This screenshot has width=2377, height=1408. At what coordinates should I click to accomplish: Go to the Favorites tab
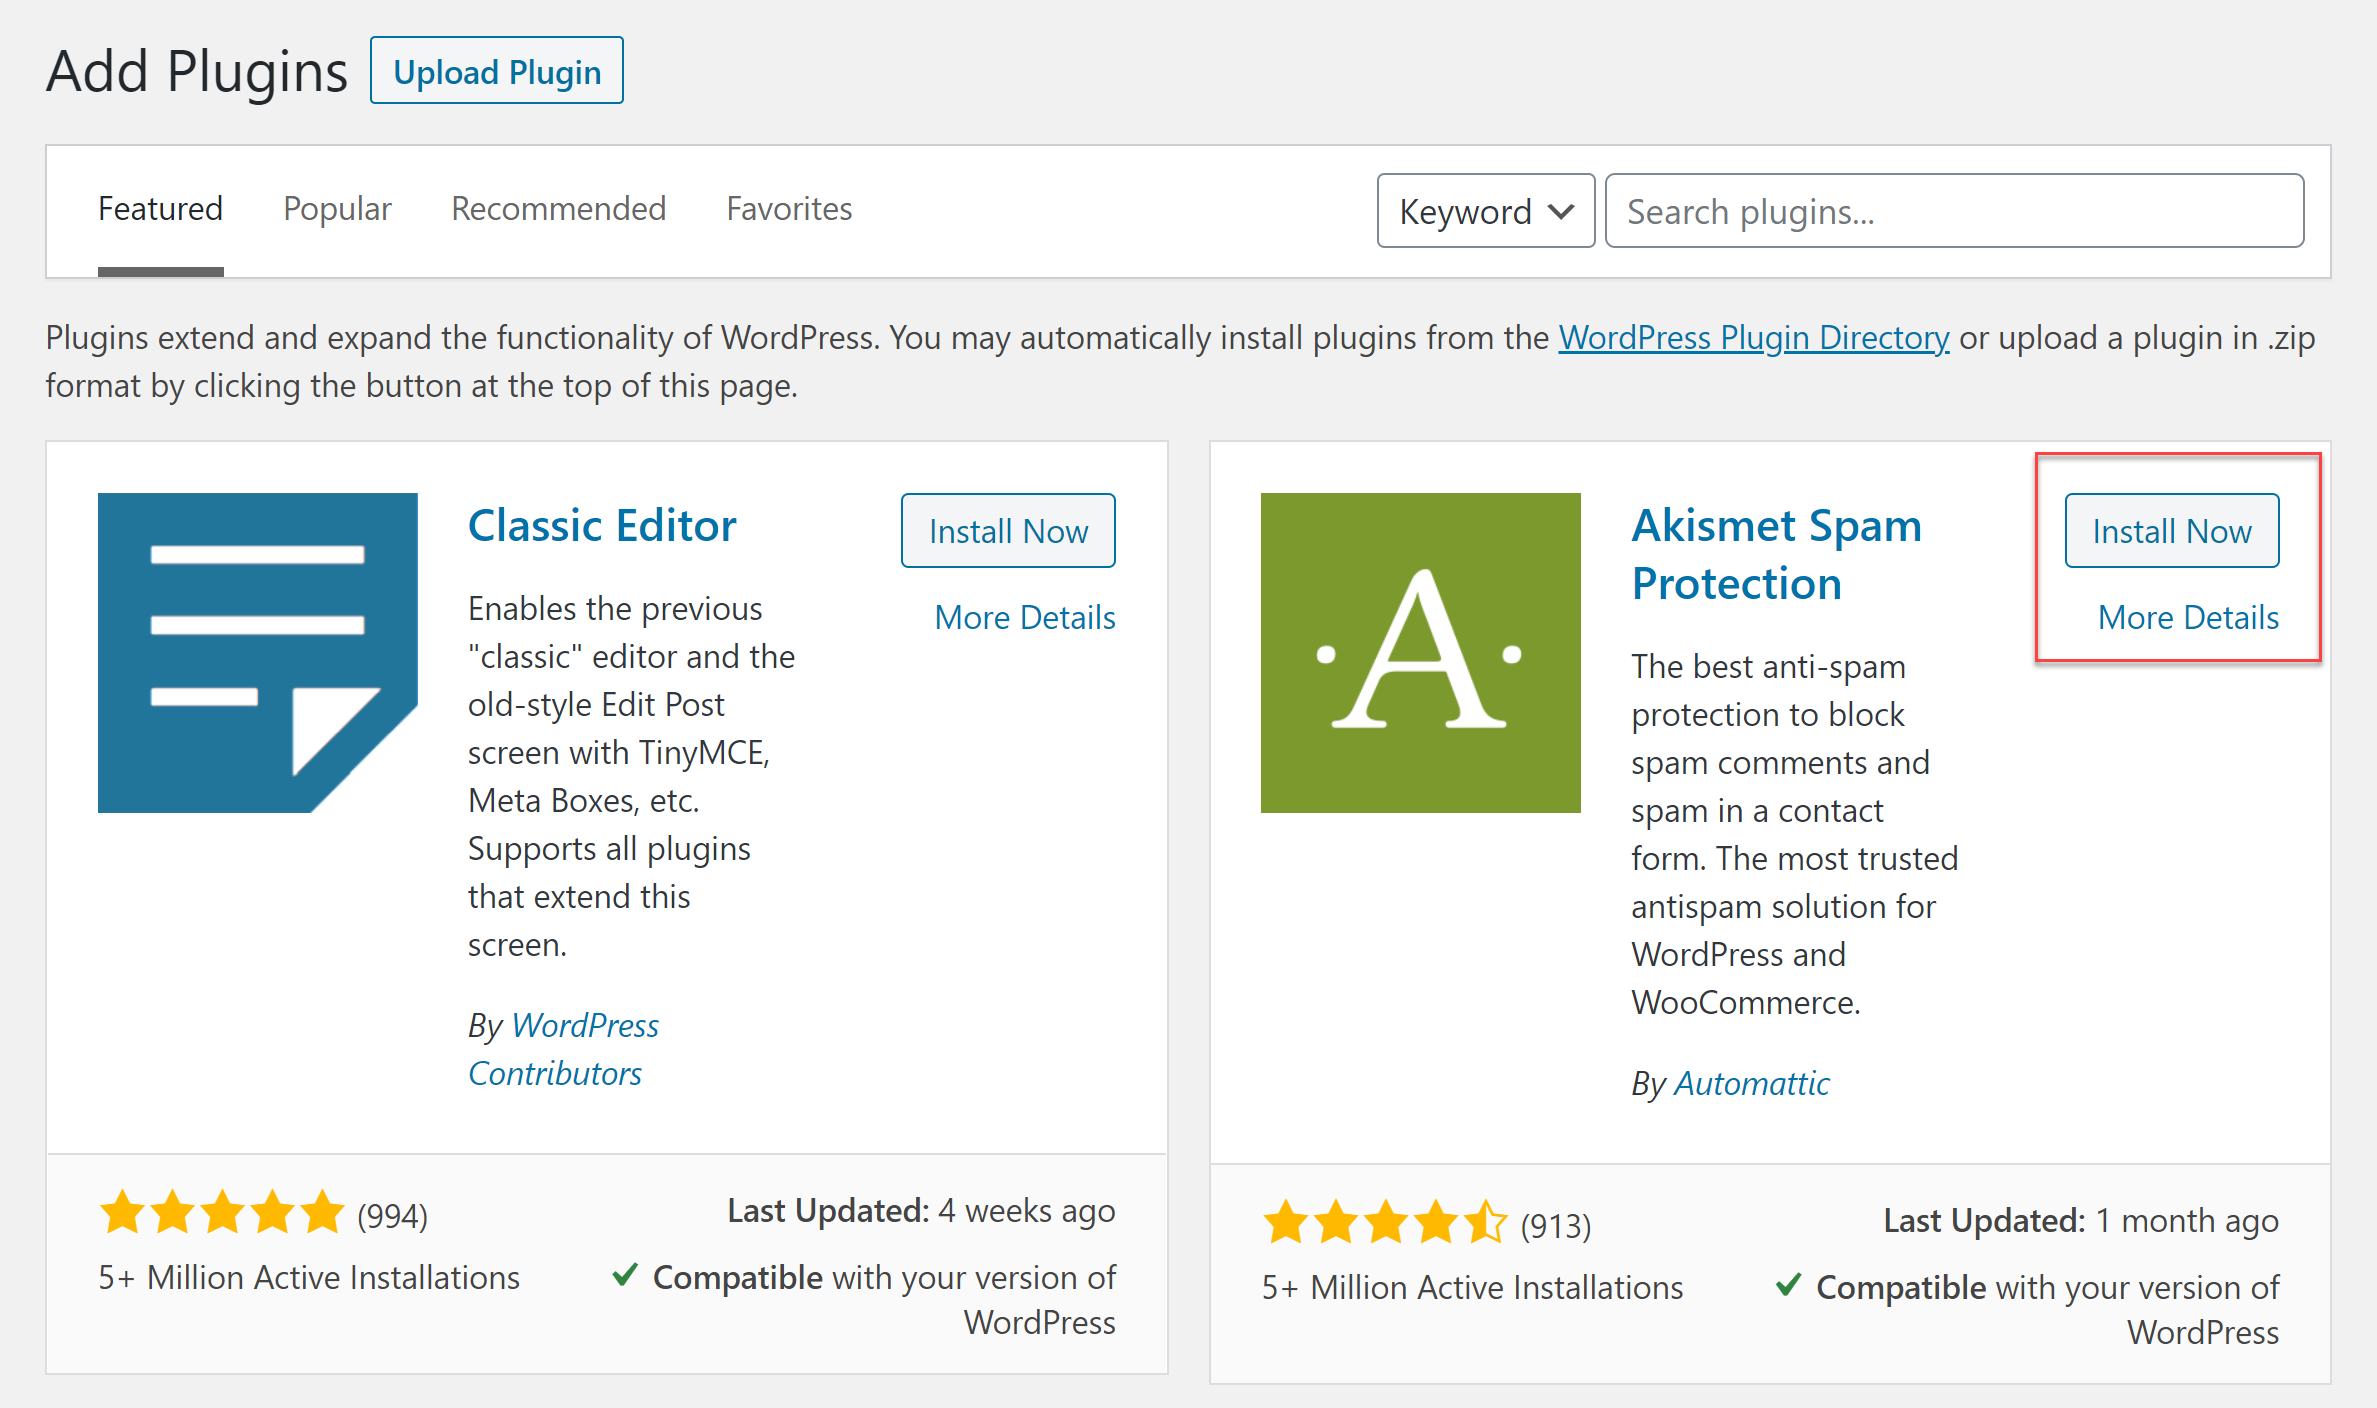click(x=789, y=209)
